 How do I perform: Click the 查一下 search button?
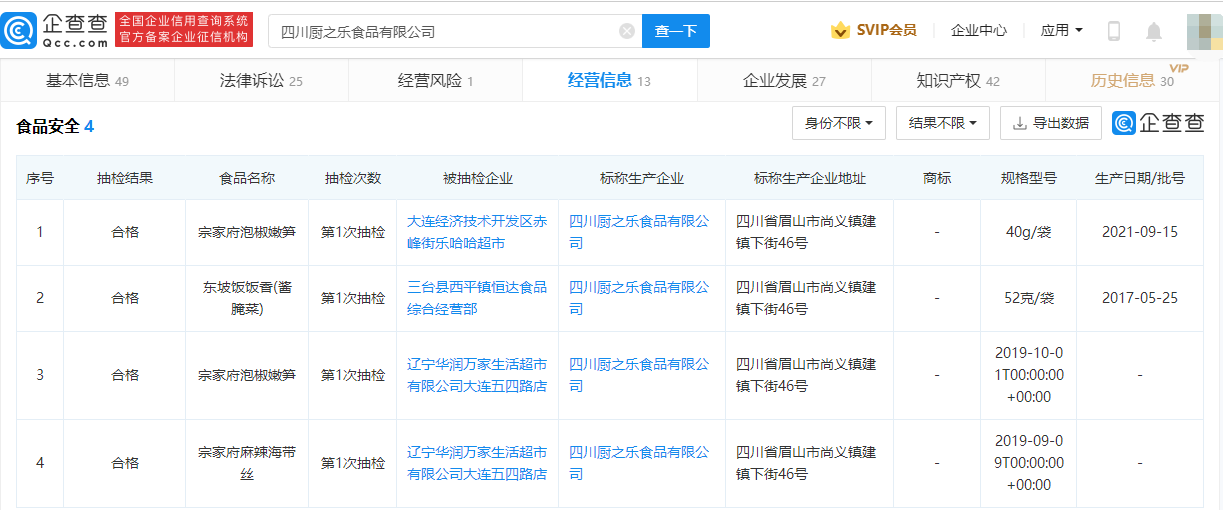pos(676,31)
